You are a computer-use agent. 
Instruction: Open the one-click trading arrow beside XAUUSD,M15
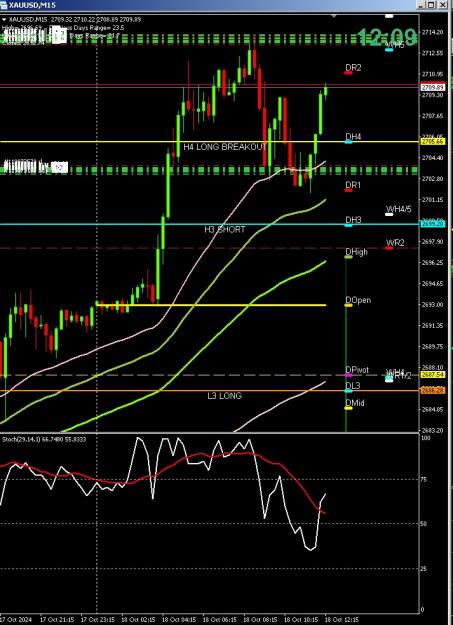4,19
